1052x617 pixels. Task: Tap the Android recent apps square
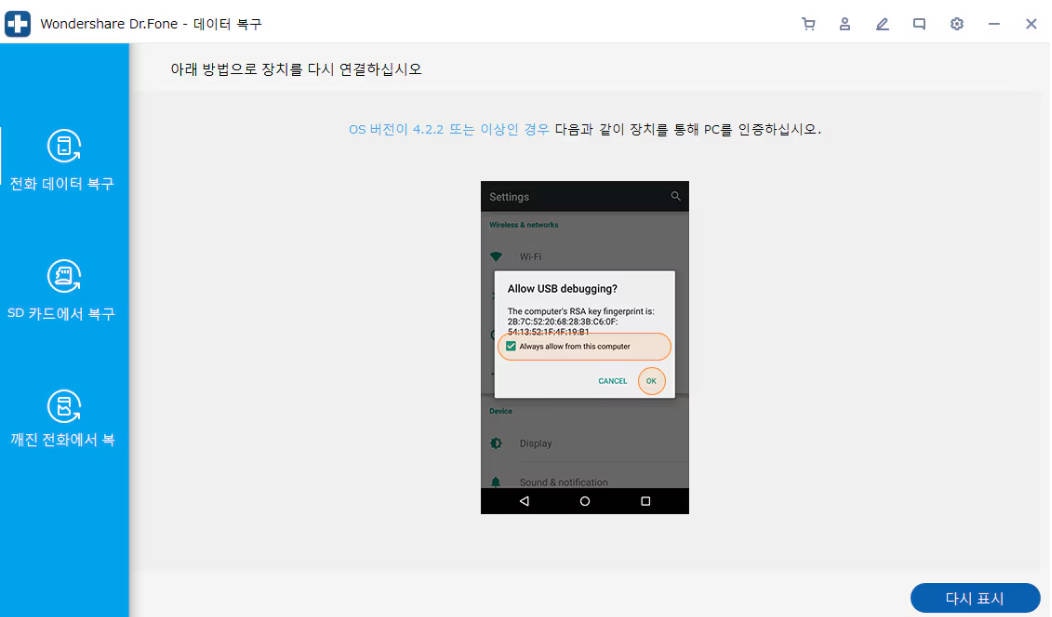pos(645,501)
